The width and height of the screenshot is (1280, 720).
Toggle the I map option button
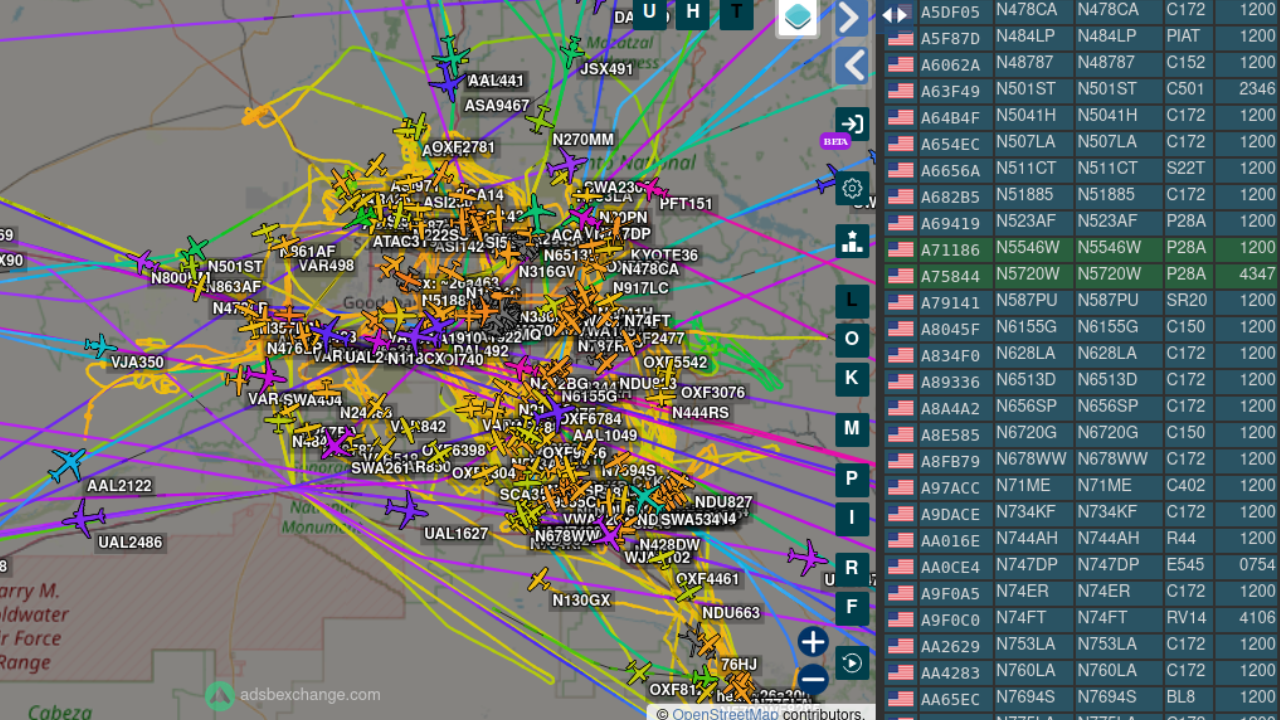(x=852, y=518)
